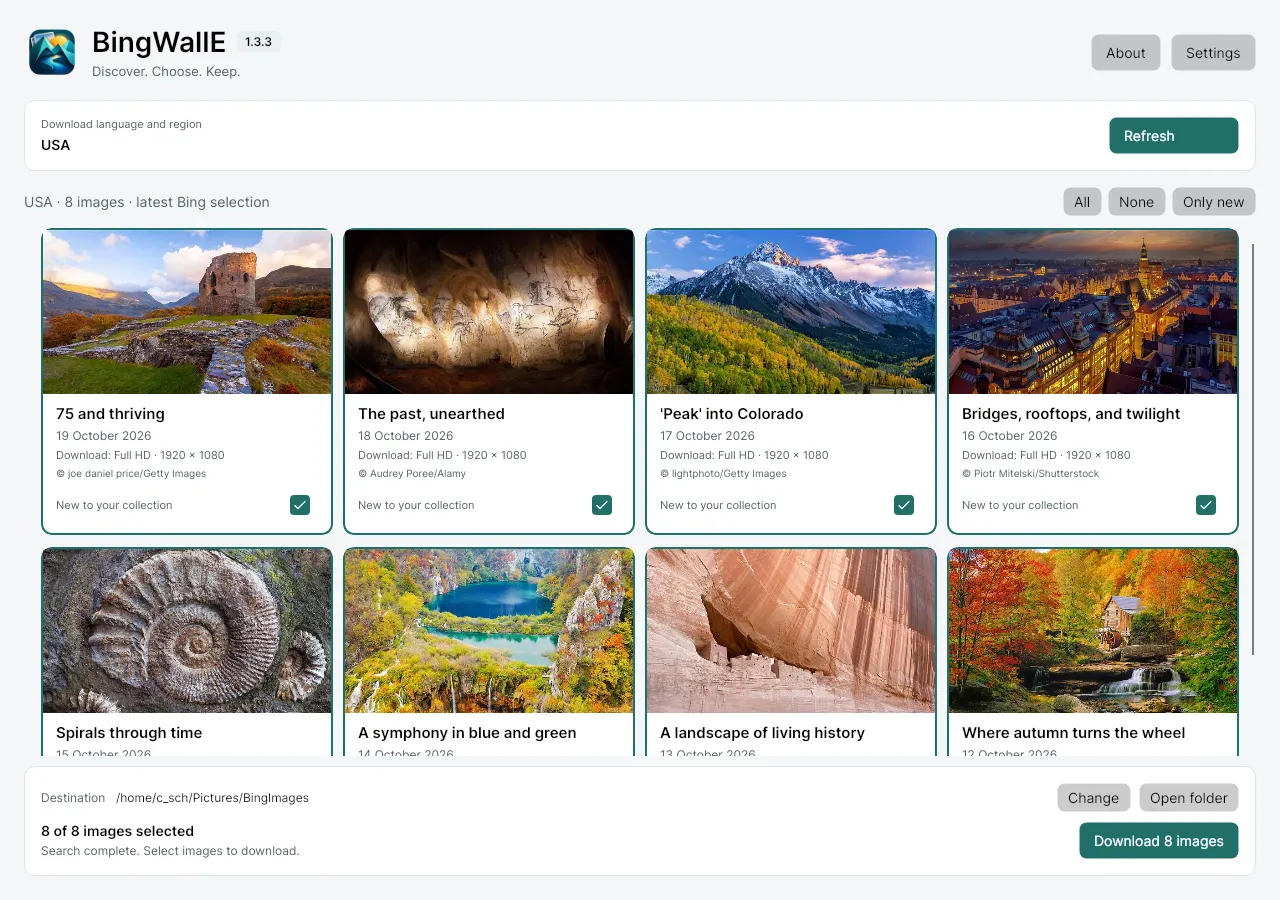The width and height of the screenshot is (1280, 900).
Task: Open Settings
Action: tap(1213, 53)
